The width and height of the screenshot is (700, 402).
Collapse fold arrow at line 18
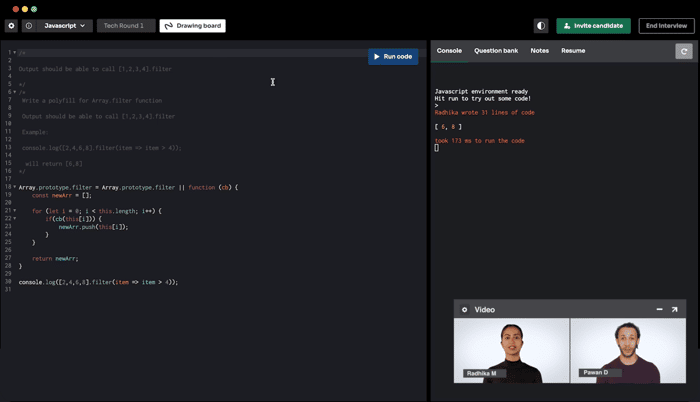point(15,187)
